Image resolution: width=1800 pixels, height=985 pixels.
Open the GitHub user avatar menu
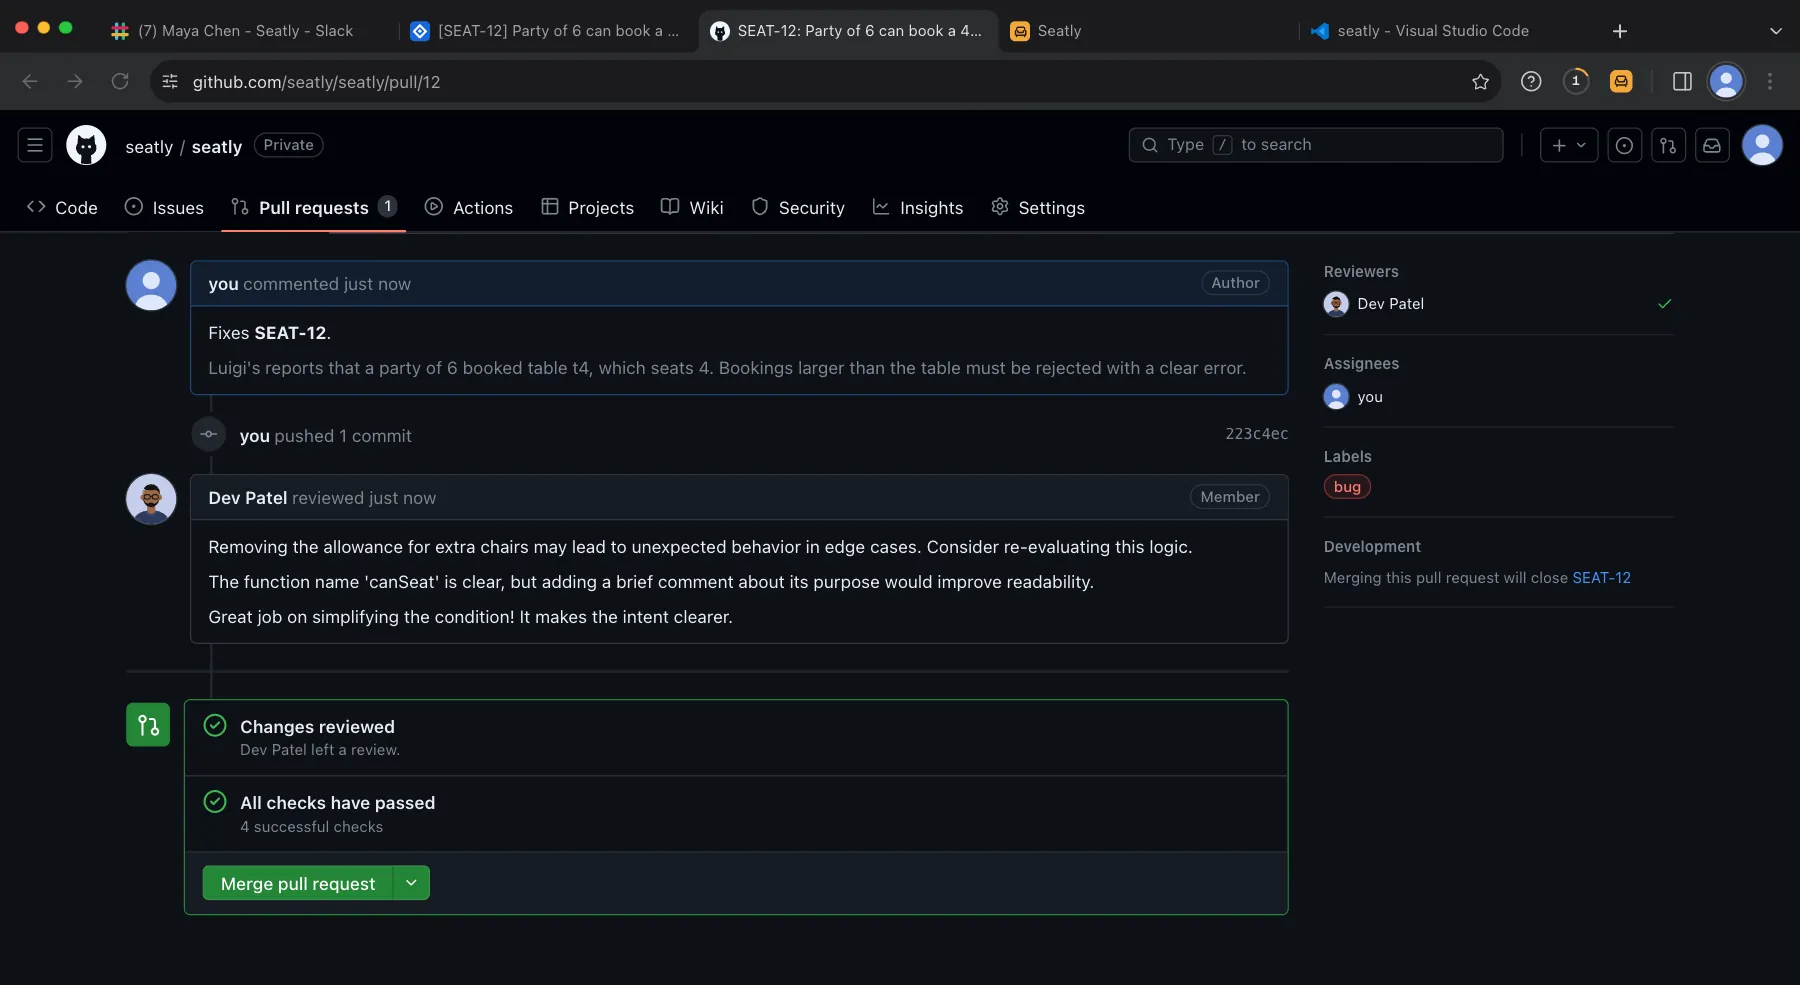1762,145
